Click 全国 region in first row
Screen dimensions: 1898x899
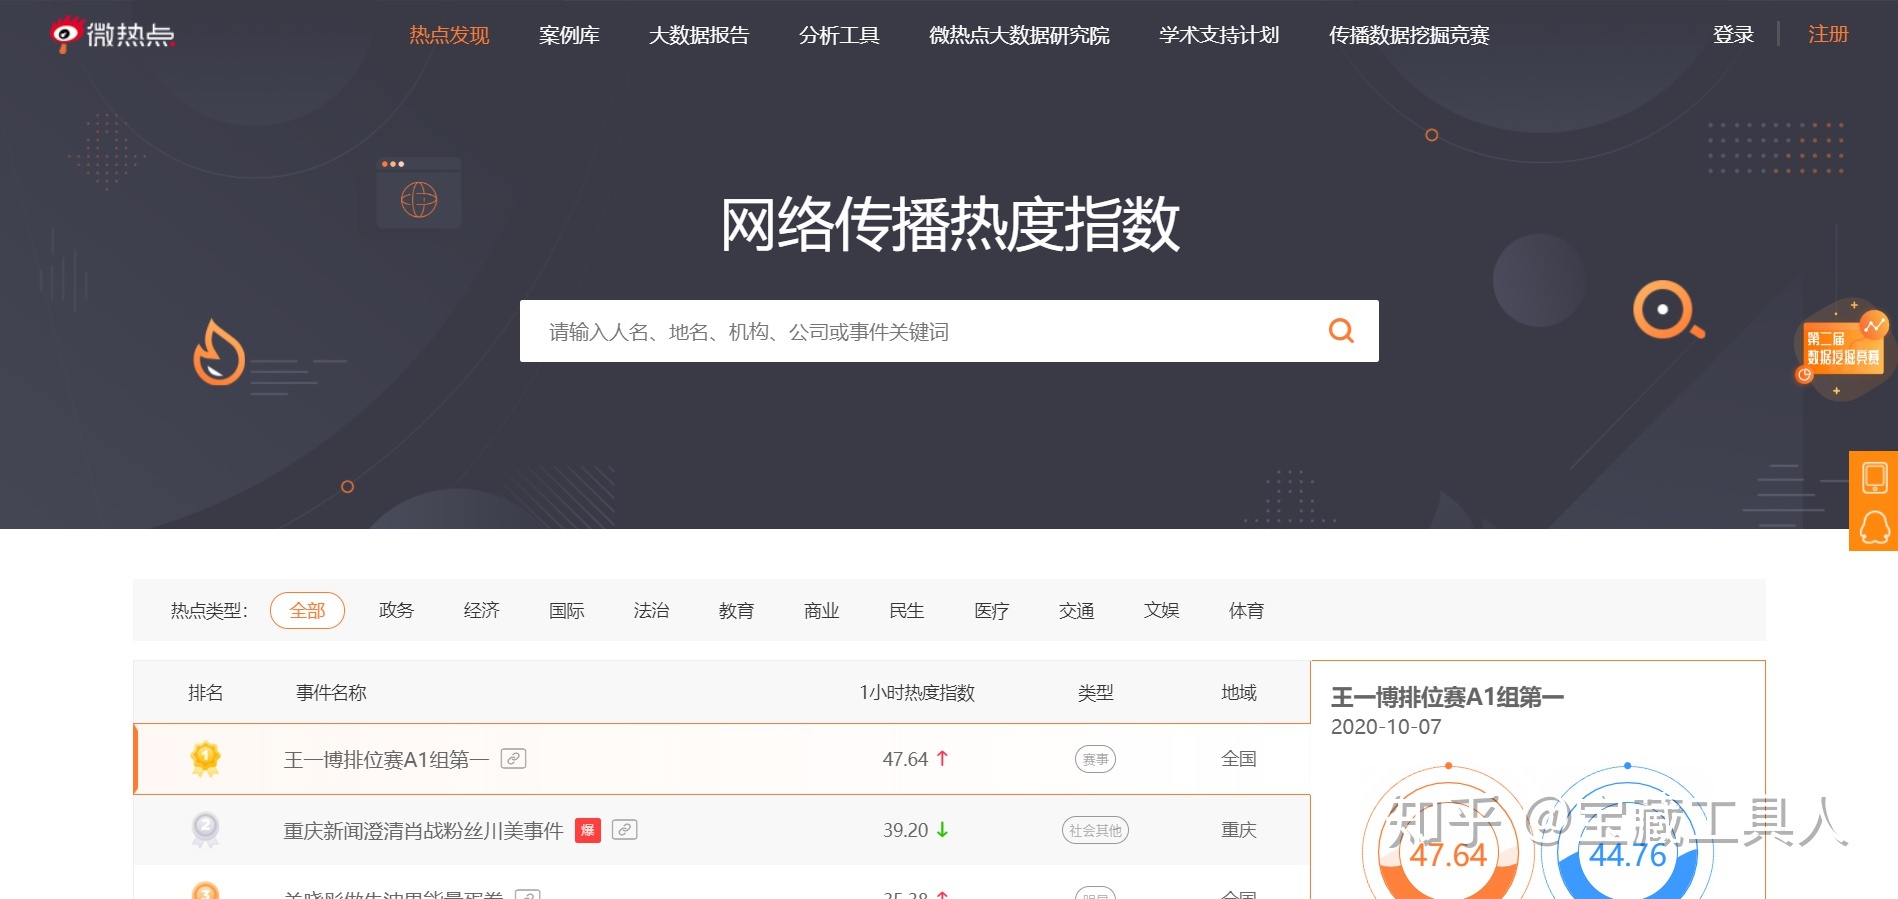1238,759
